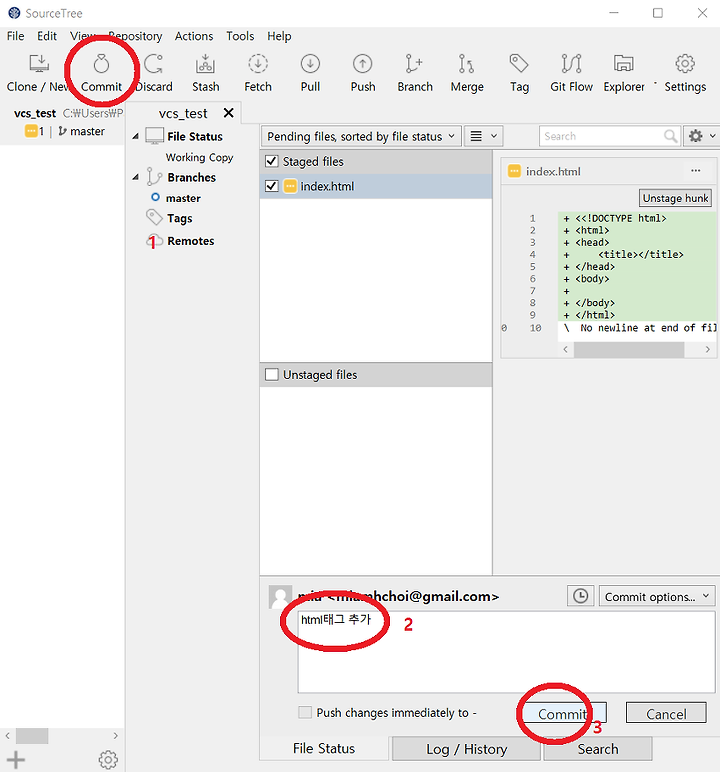Open Git Flow from the toolbar
This screenshot has height=772, width=720.
click(571, 73)
